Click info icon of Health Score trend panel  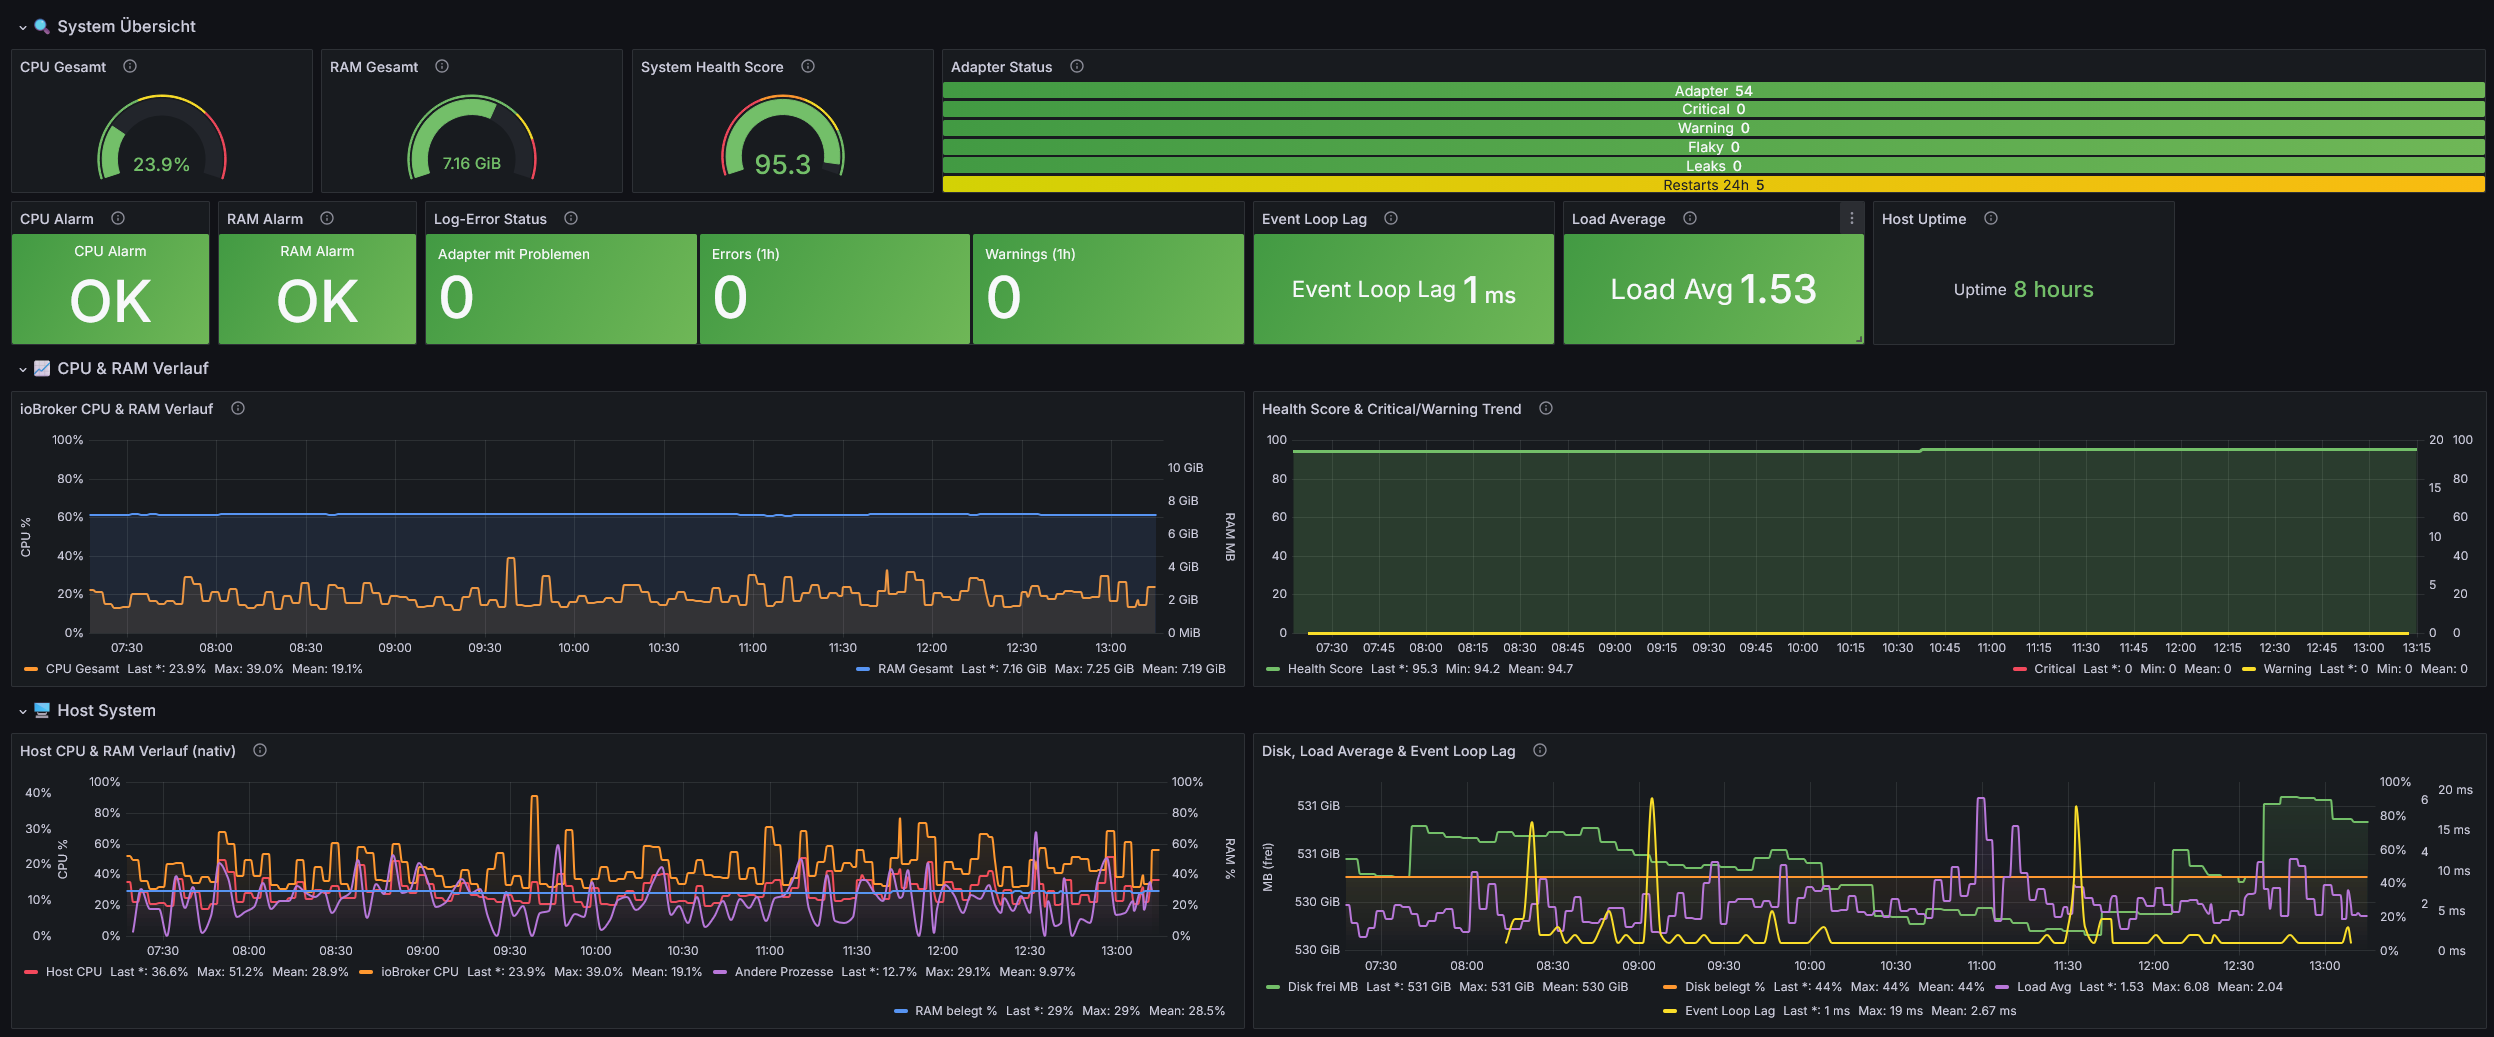tap(1546, 409)
